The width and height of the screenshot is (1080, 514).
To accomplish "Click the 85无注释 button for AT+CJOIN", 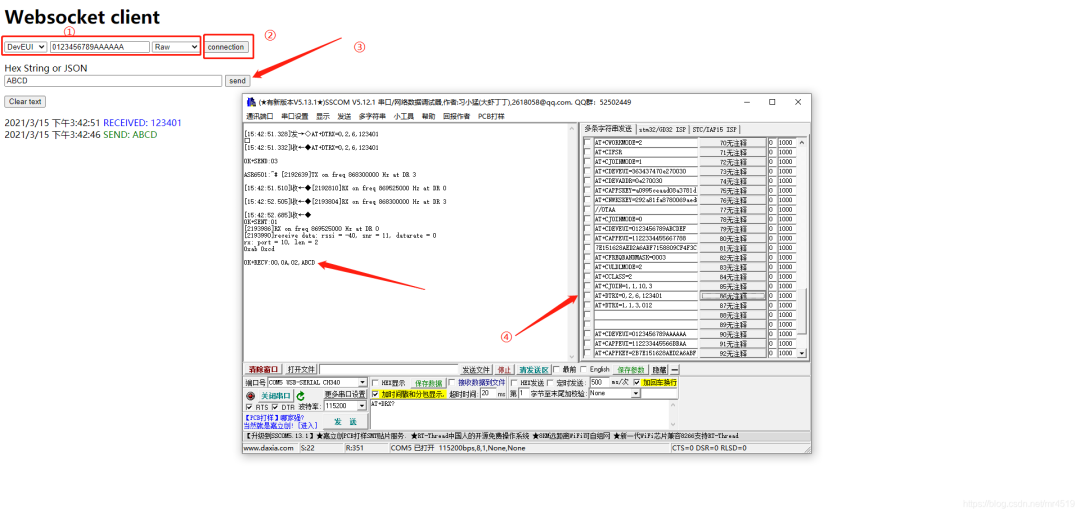I will coord(733,286).
